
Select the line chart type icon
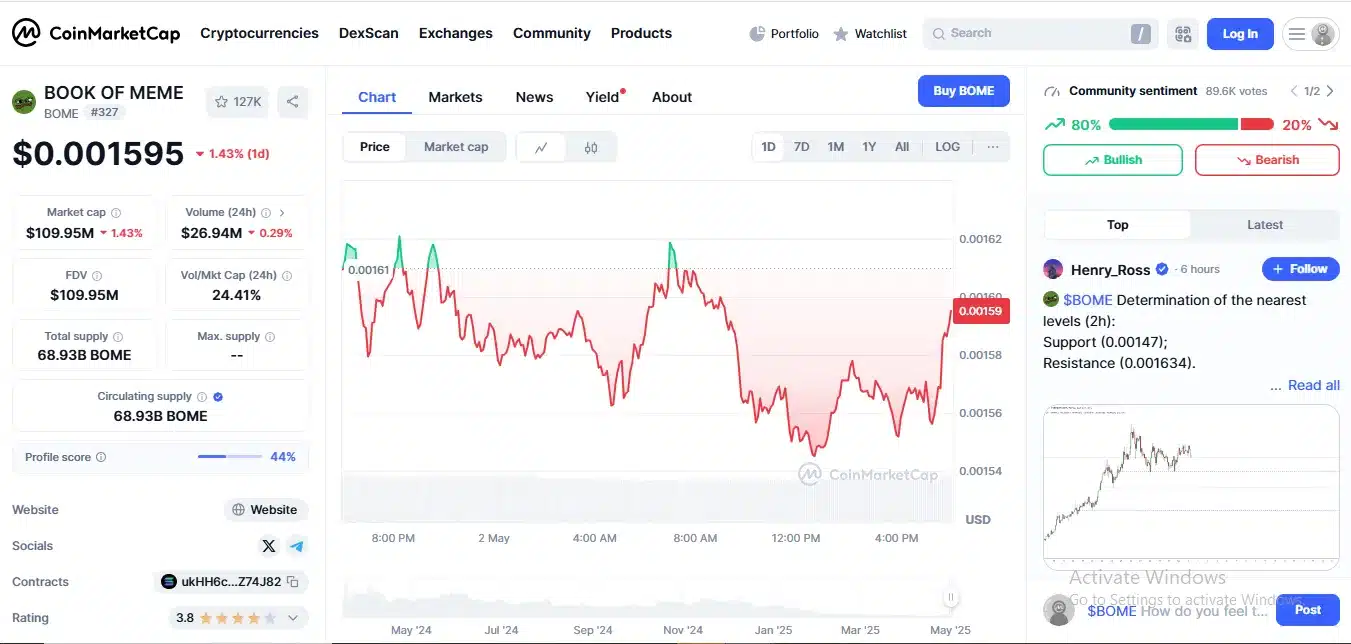(x=541, y=147)
